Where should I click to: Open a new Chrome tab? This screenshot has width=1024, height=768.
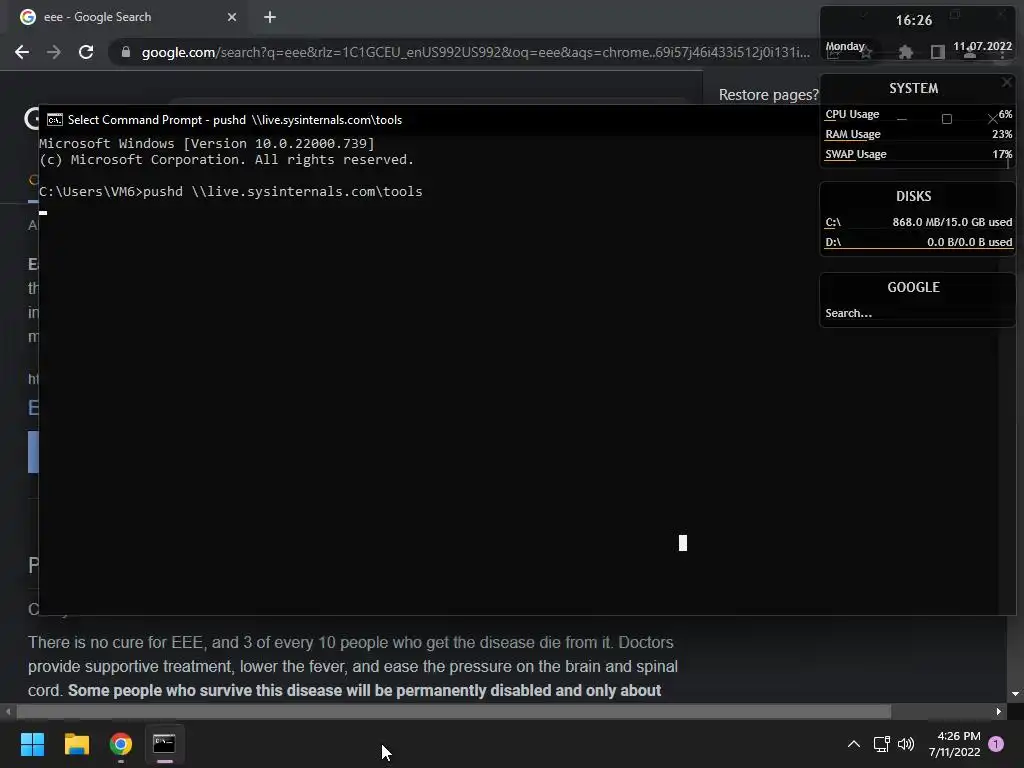(x=270, y=17)
